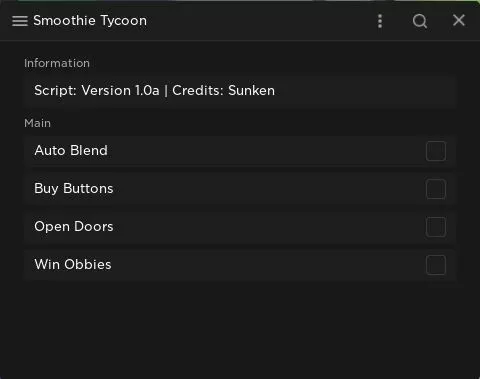The width and height of the screenshot is (480, 379).
Task: Click the Buy Buttons label text
Action: pos(74,189)
